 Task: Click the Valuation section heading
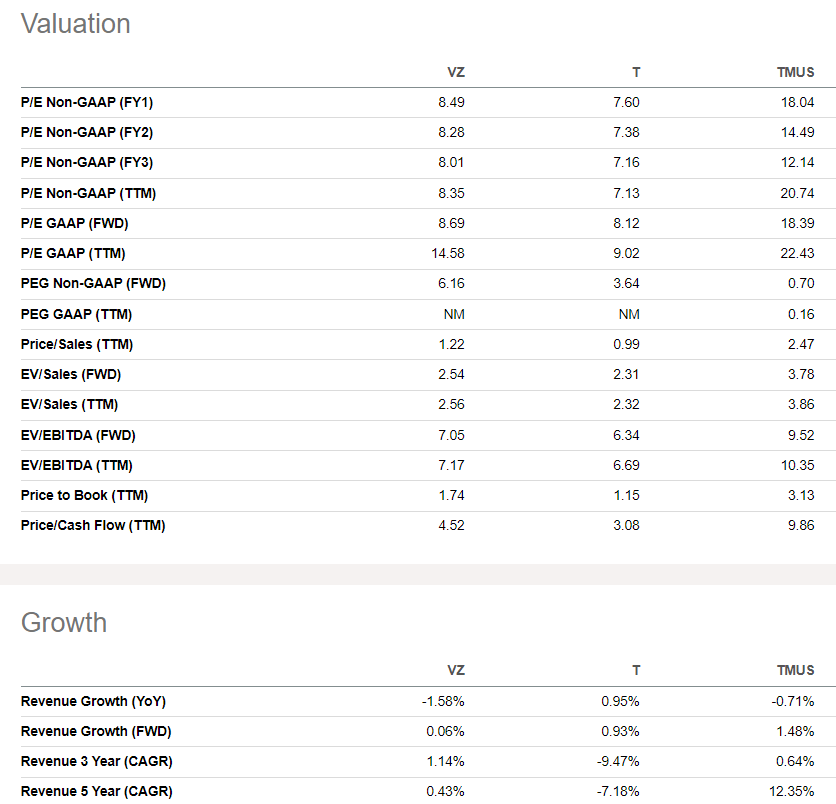point(76,23)
